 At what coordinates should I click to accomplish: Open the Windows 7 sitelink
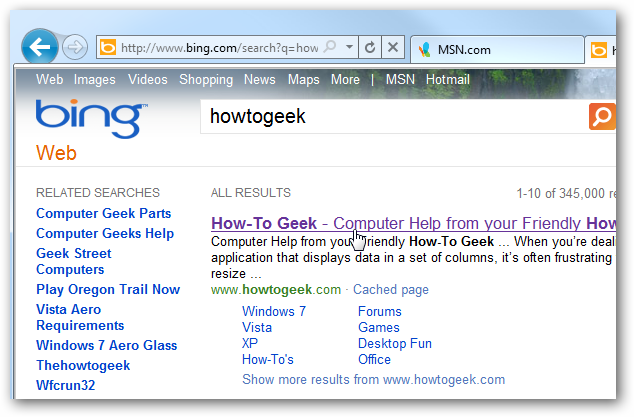tap(274, 311)
